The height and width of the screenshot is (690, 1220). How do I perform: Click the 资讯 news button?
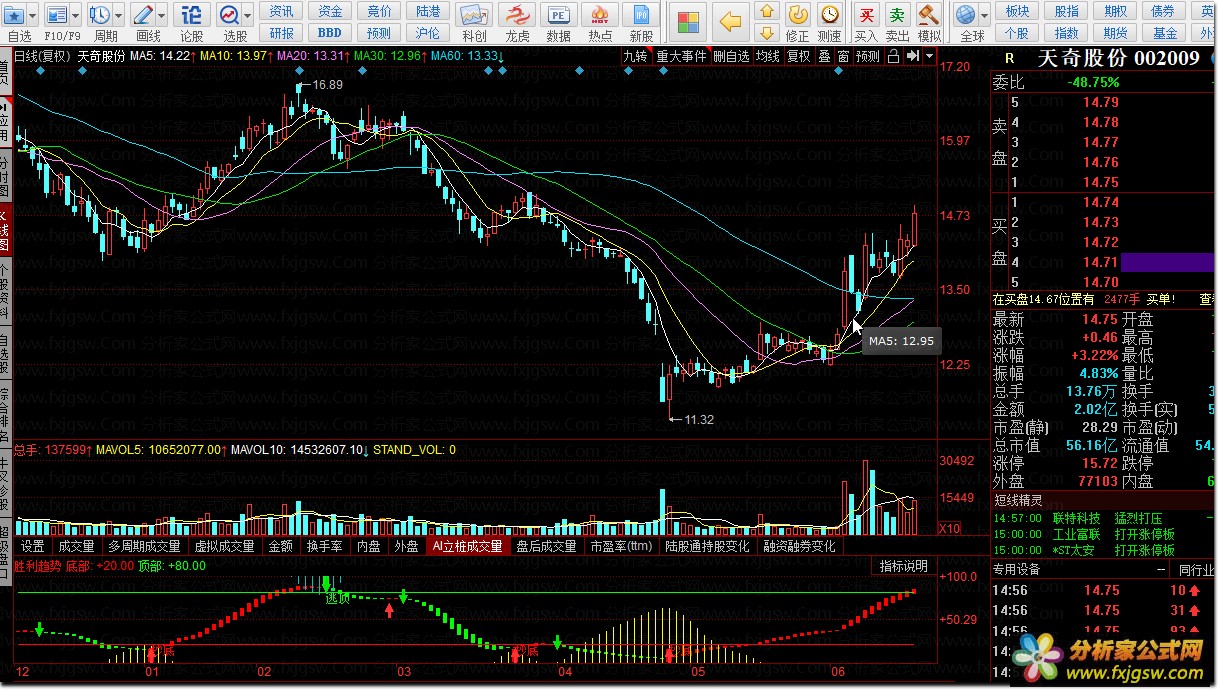pos(282,11)
